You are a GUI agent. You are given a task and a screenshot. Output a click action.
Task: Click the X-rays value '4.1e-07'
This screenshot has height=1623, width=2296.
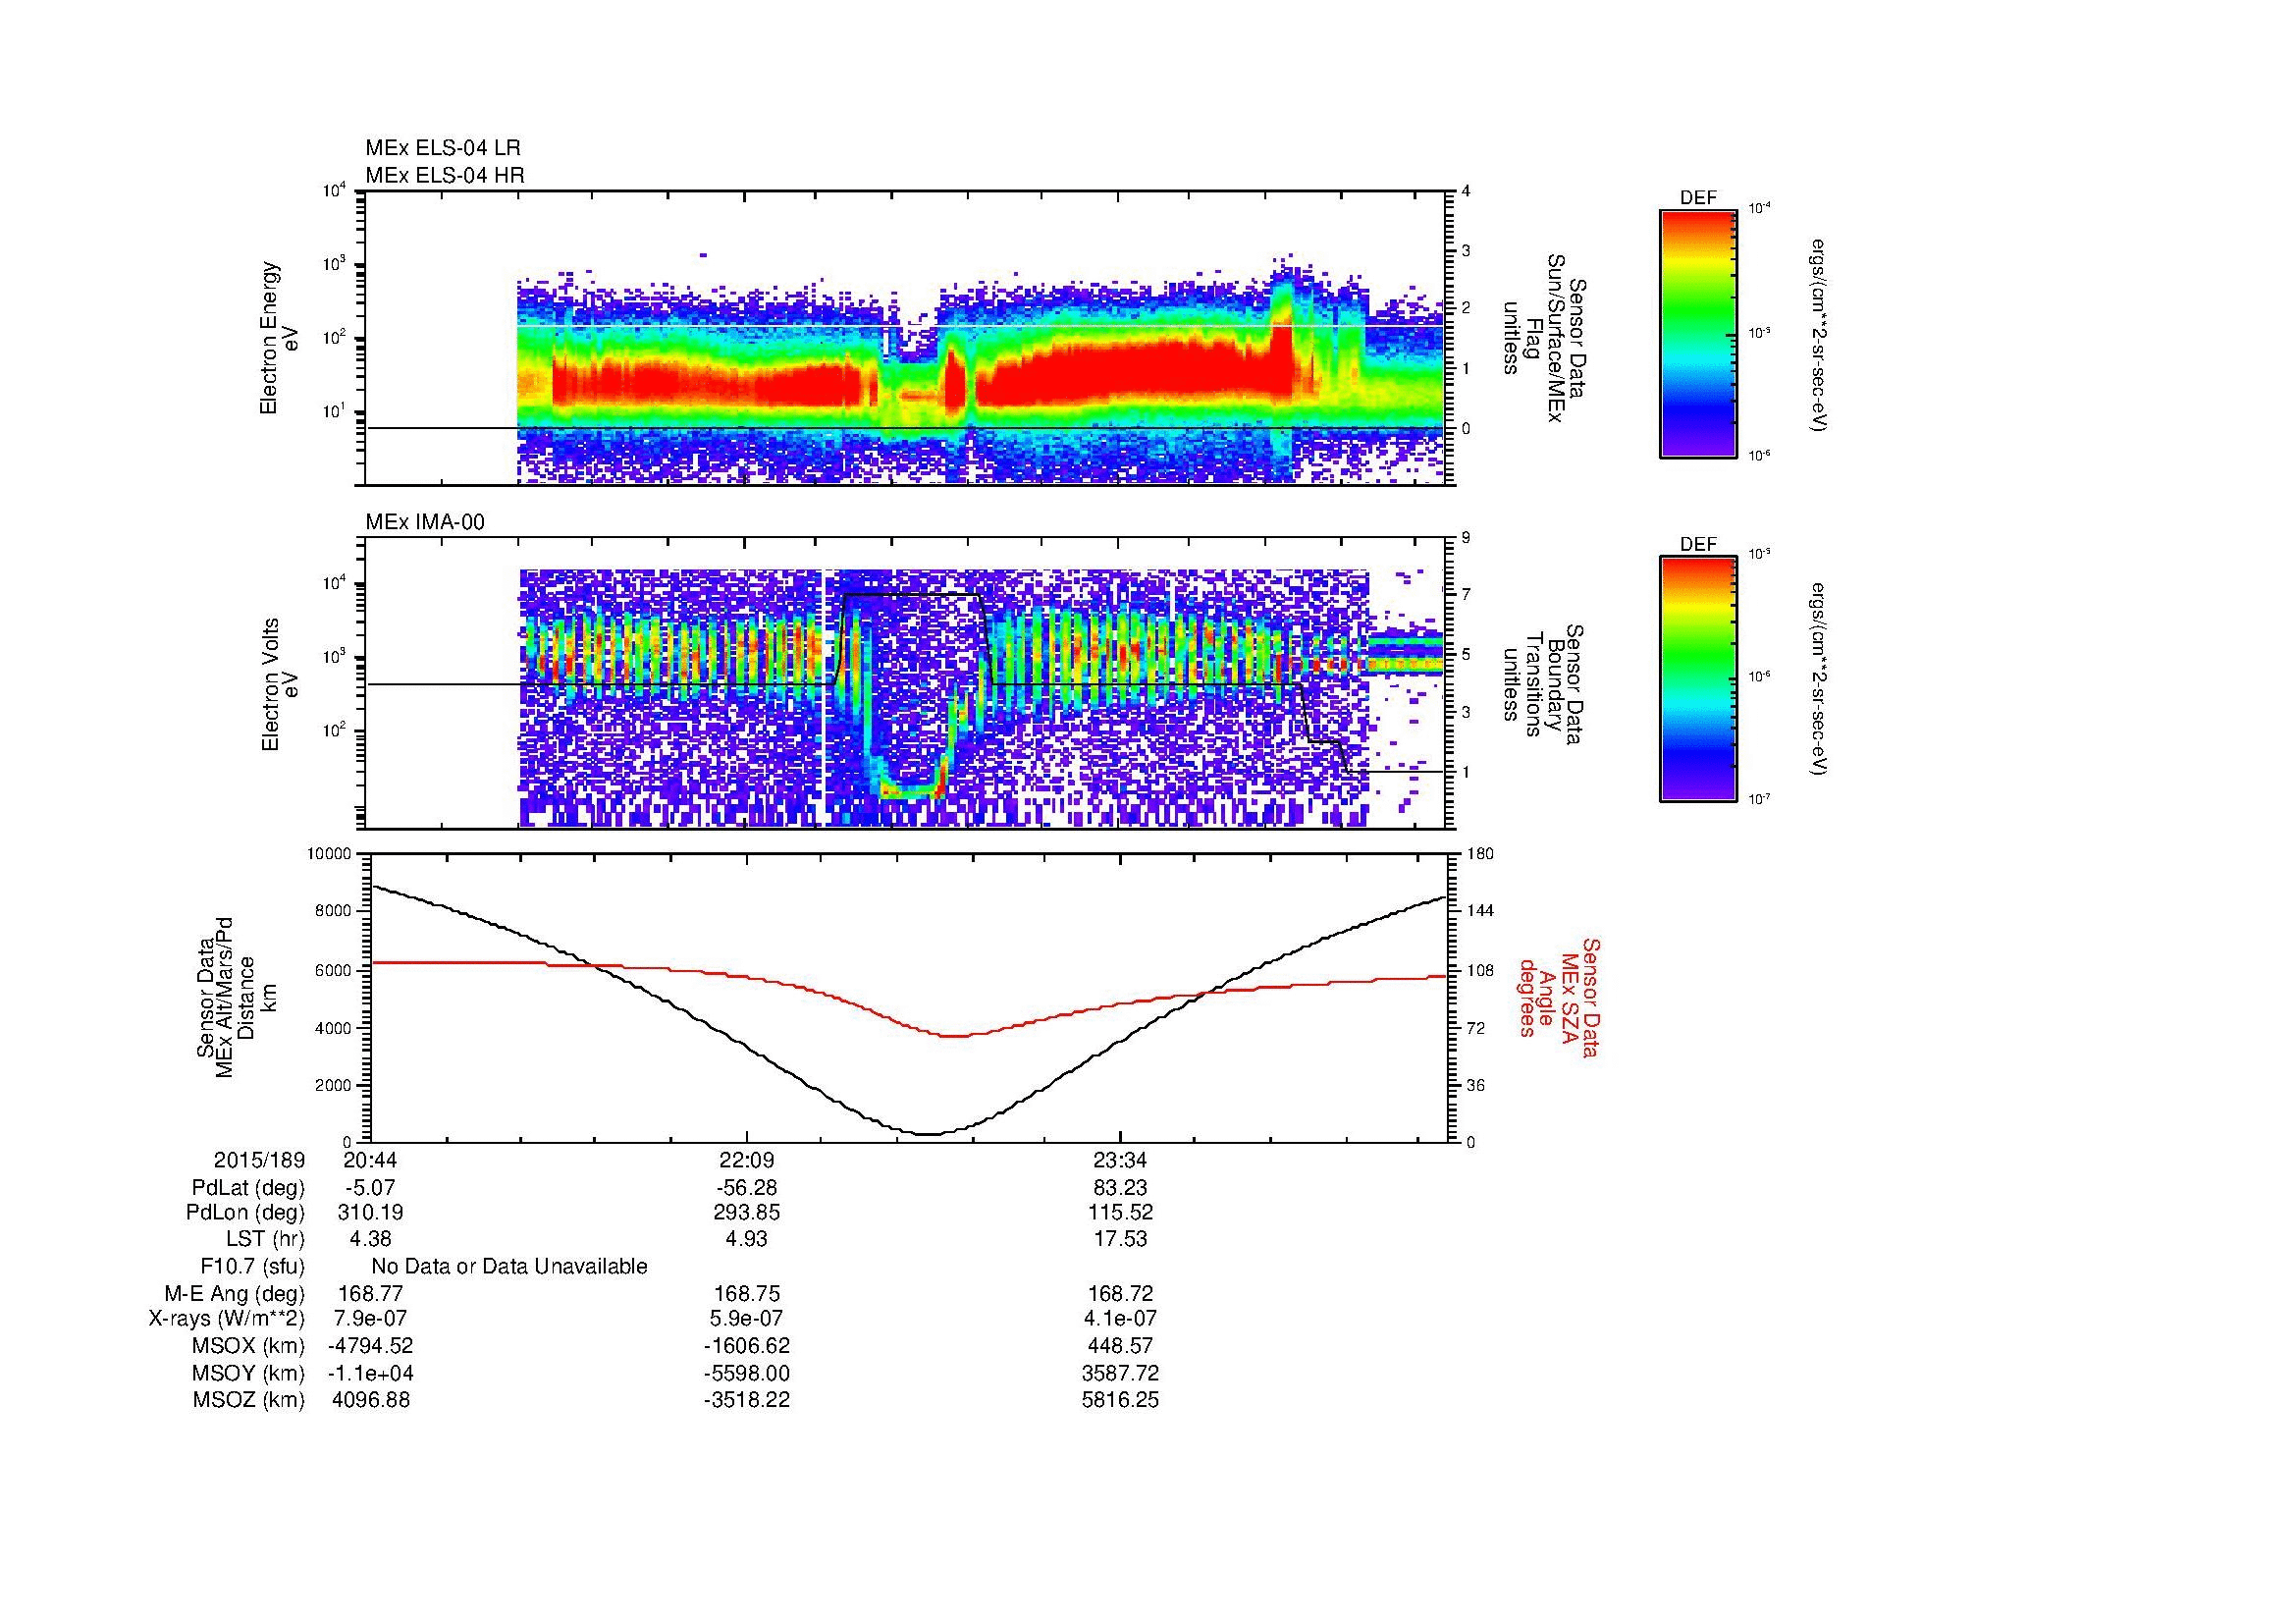(x=1120, y=1320)
